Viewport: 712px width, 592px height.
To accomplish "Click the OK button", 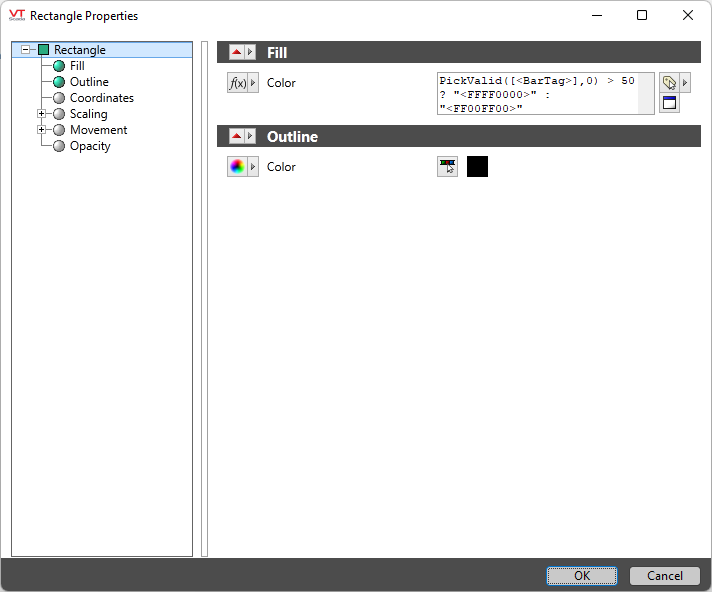I will coord(581,576).
